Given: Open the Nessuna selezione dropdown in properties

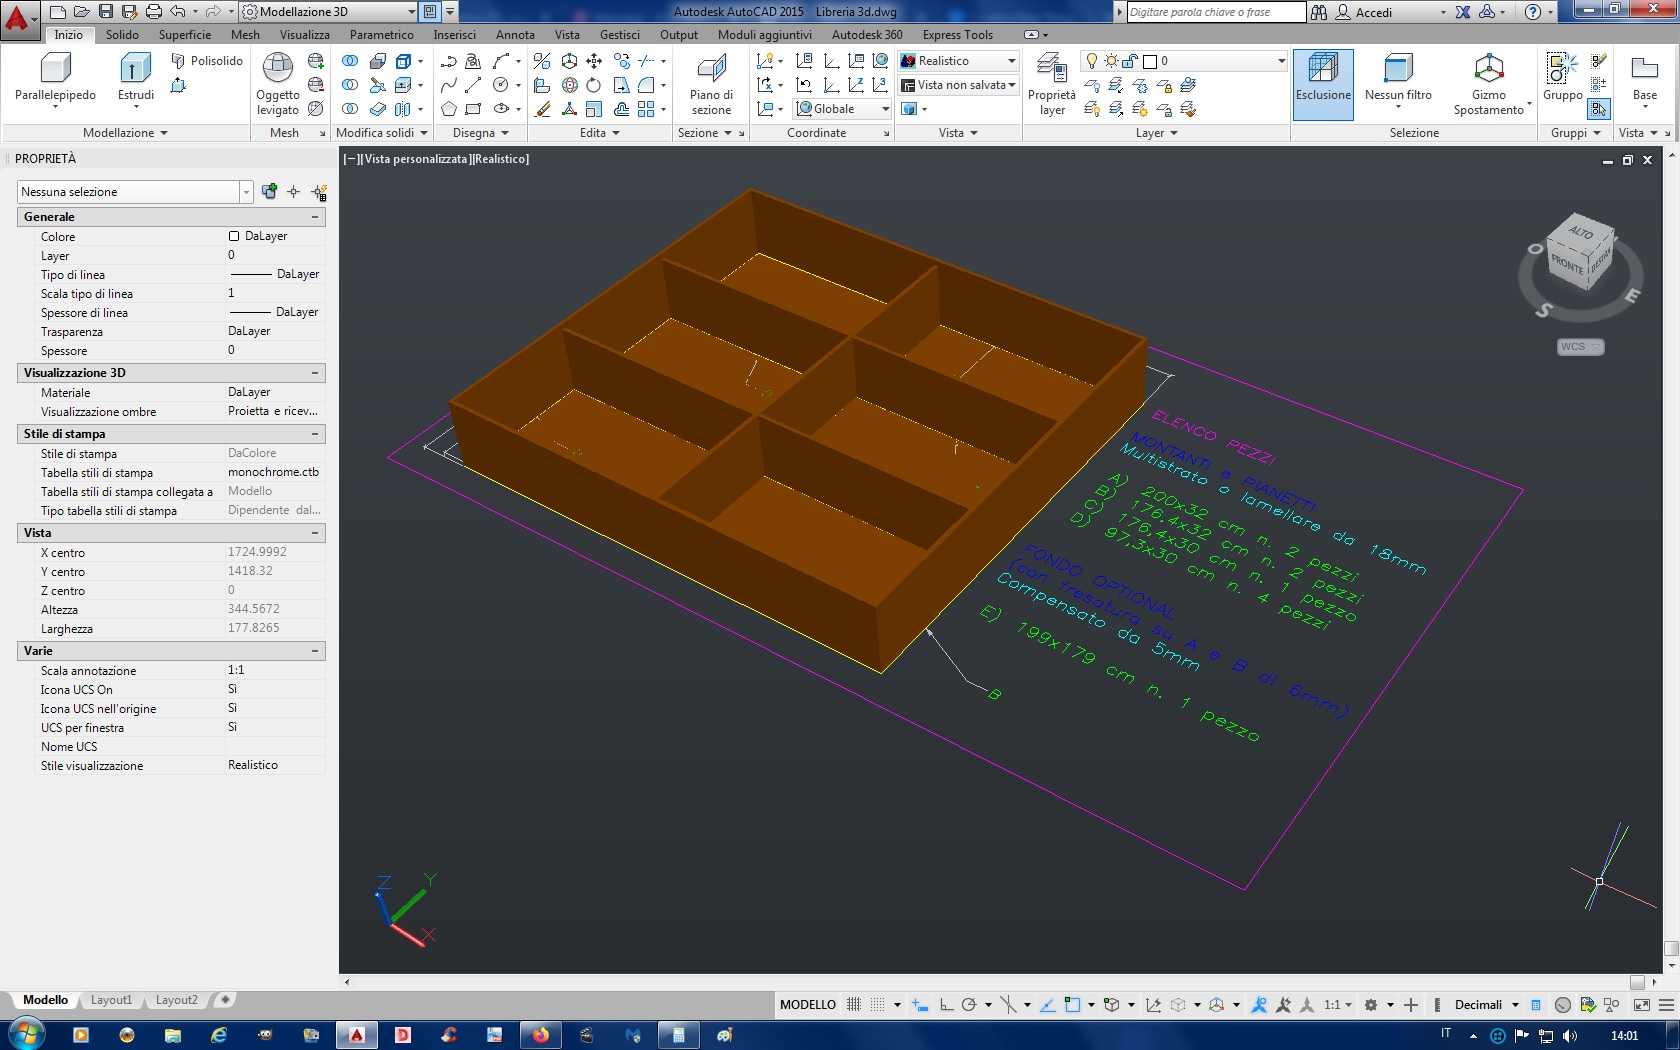Looking at the screenshot, I should click(x=134, y=192).
